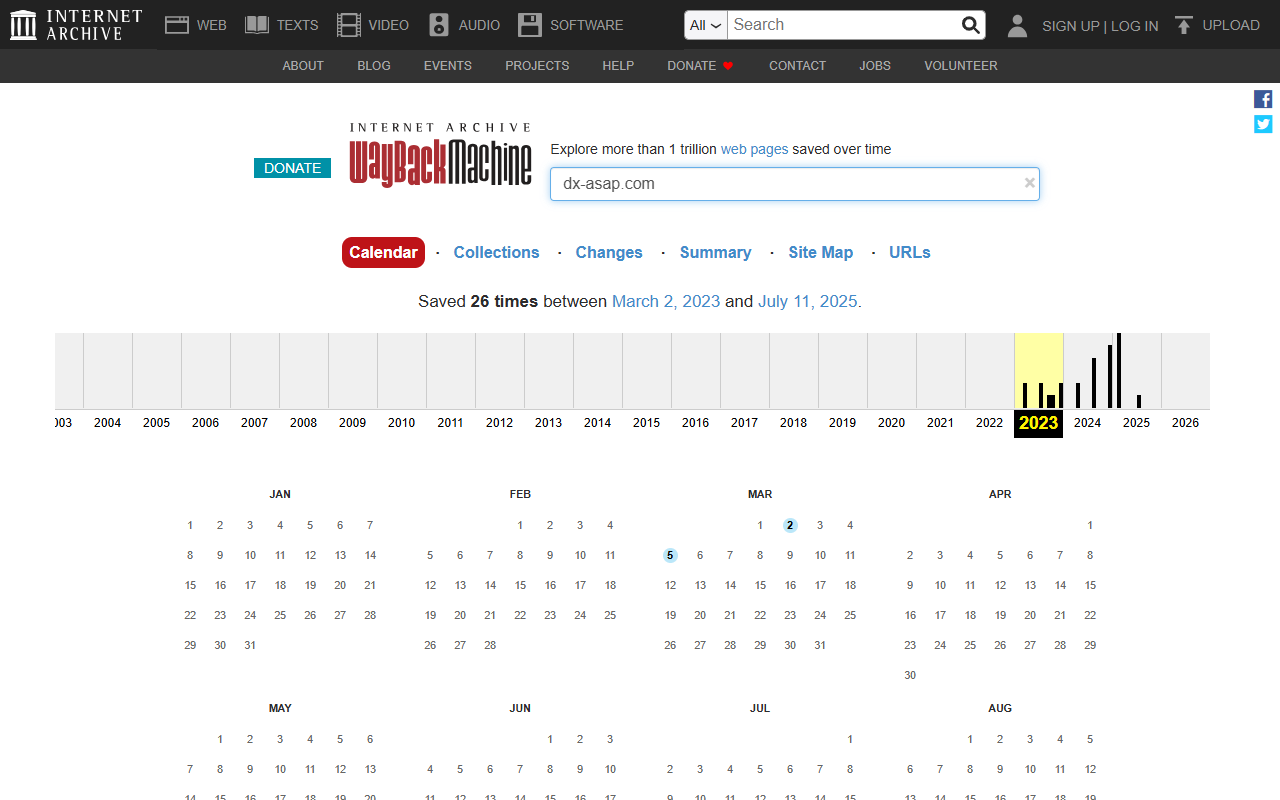Open the All search scope dropdown
Viewport: 1280px width, 800px height.
pos(706,25)
